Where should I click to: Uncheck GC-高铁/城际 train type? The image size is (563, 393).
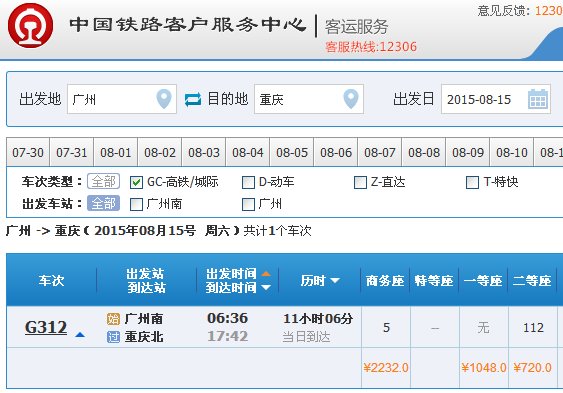pyautogui.click(x=136, y=182)
